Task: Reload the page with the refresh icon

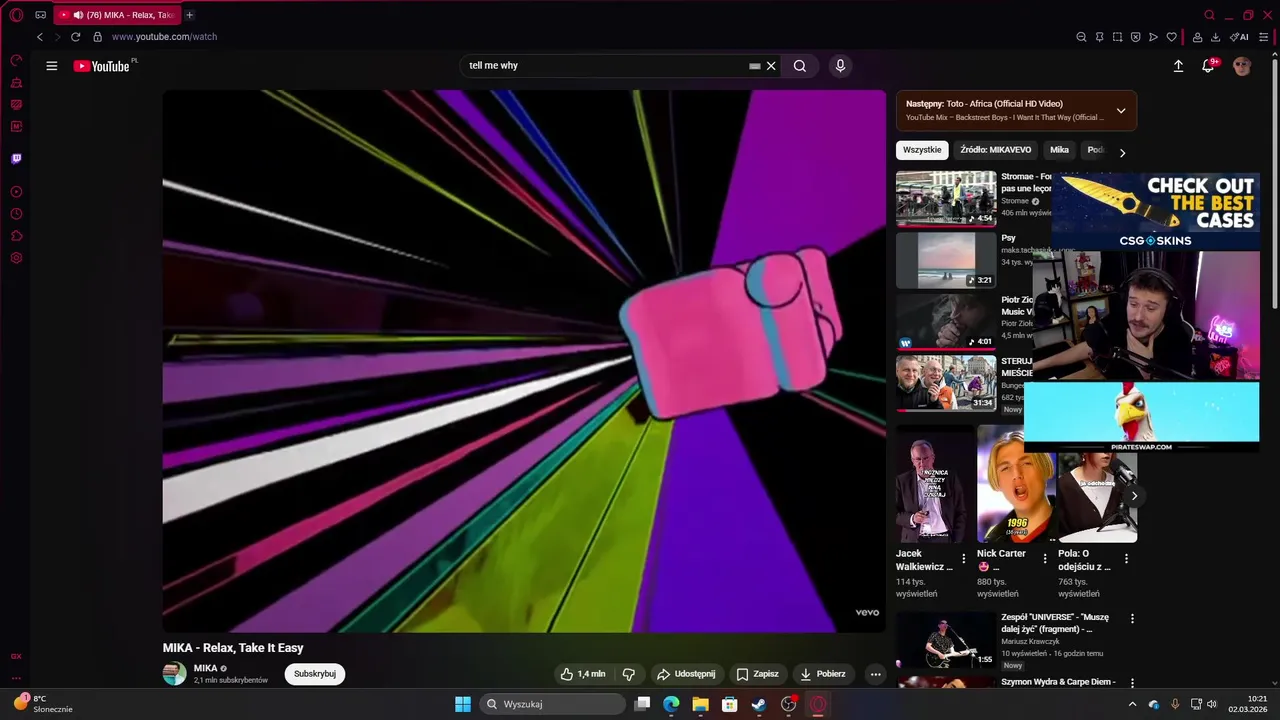Action: coord(75,37)
